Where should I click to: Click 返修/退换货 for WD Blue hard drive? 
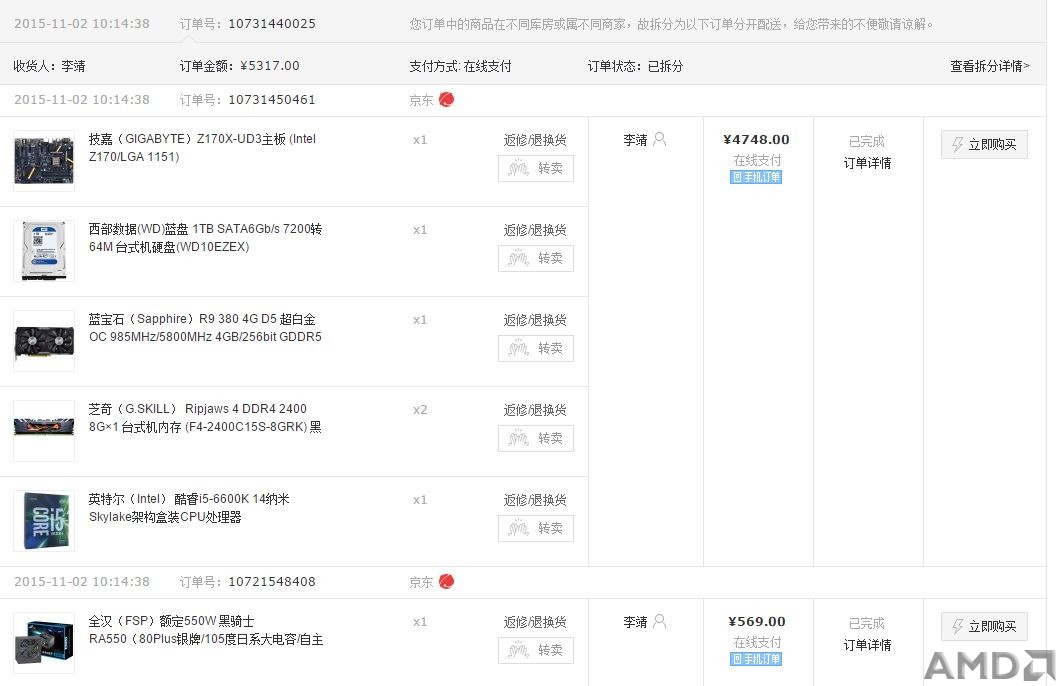(535, 230)
